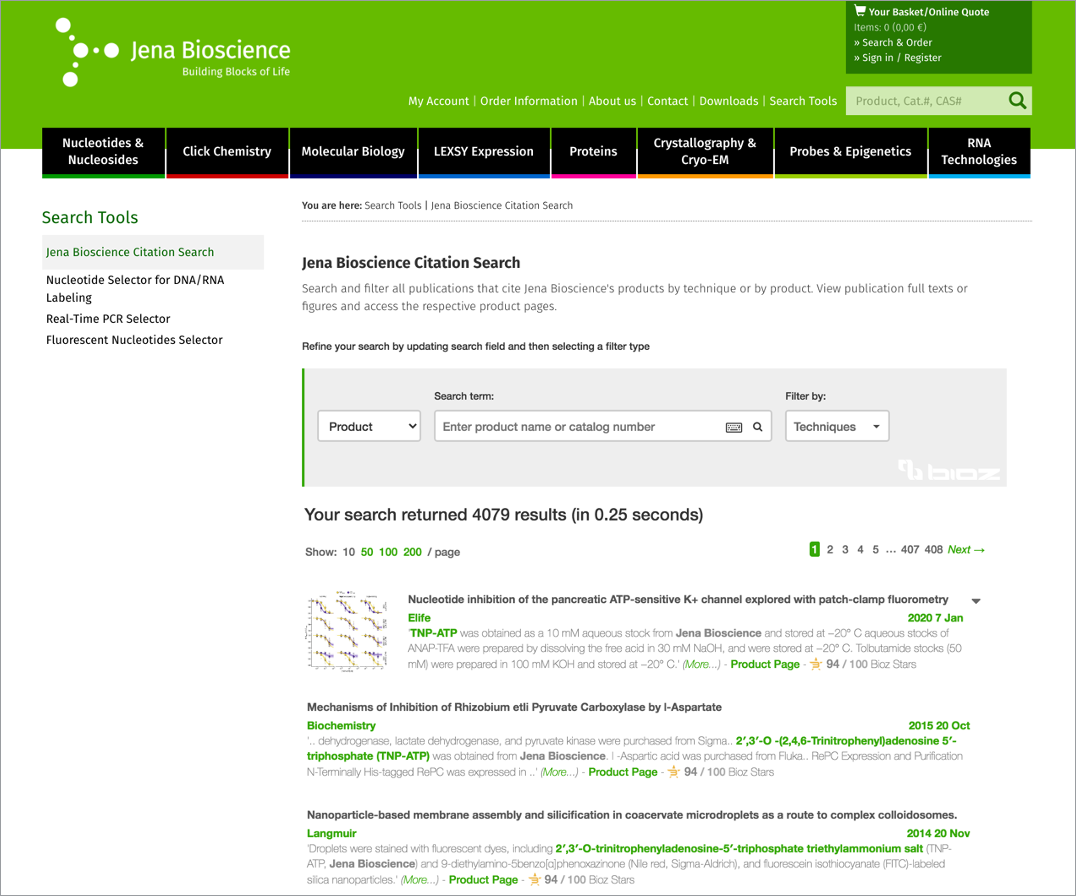Click 2',3'-O-trinitrophenyladenosine triethylammonium salt link
The height and width of the screenshot is (896, 1076).
739,849
